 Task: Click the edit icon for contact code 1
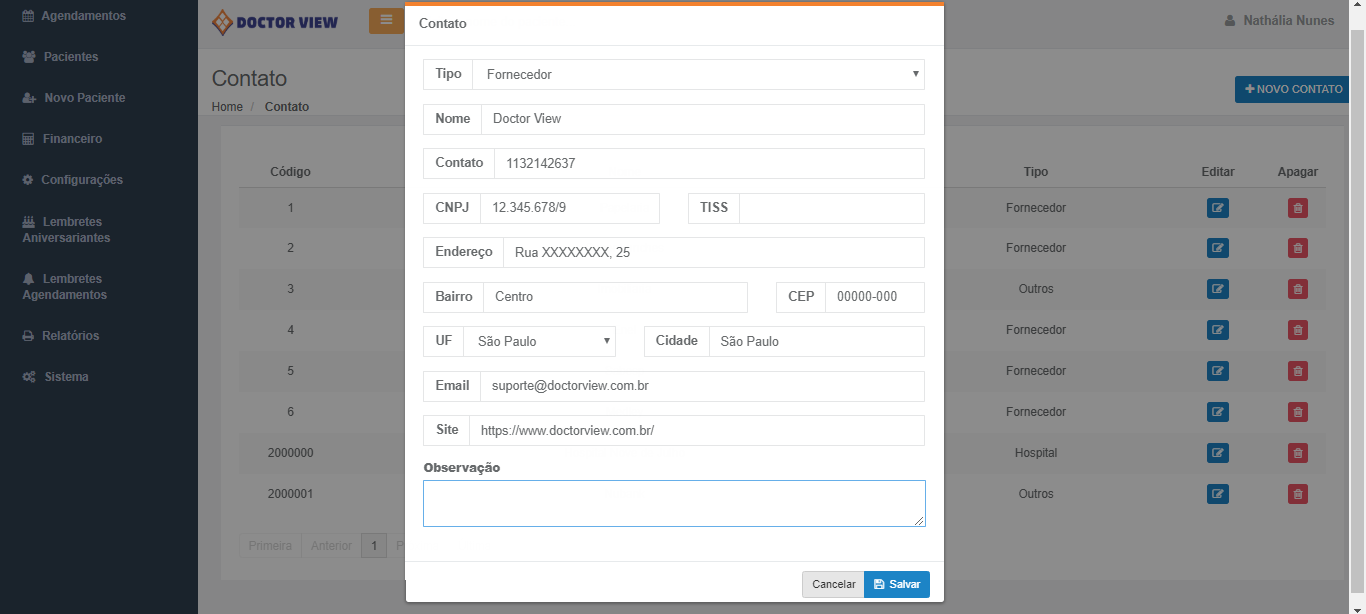(1217, 208)
